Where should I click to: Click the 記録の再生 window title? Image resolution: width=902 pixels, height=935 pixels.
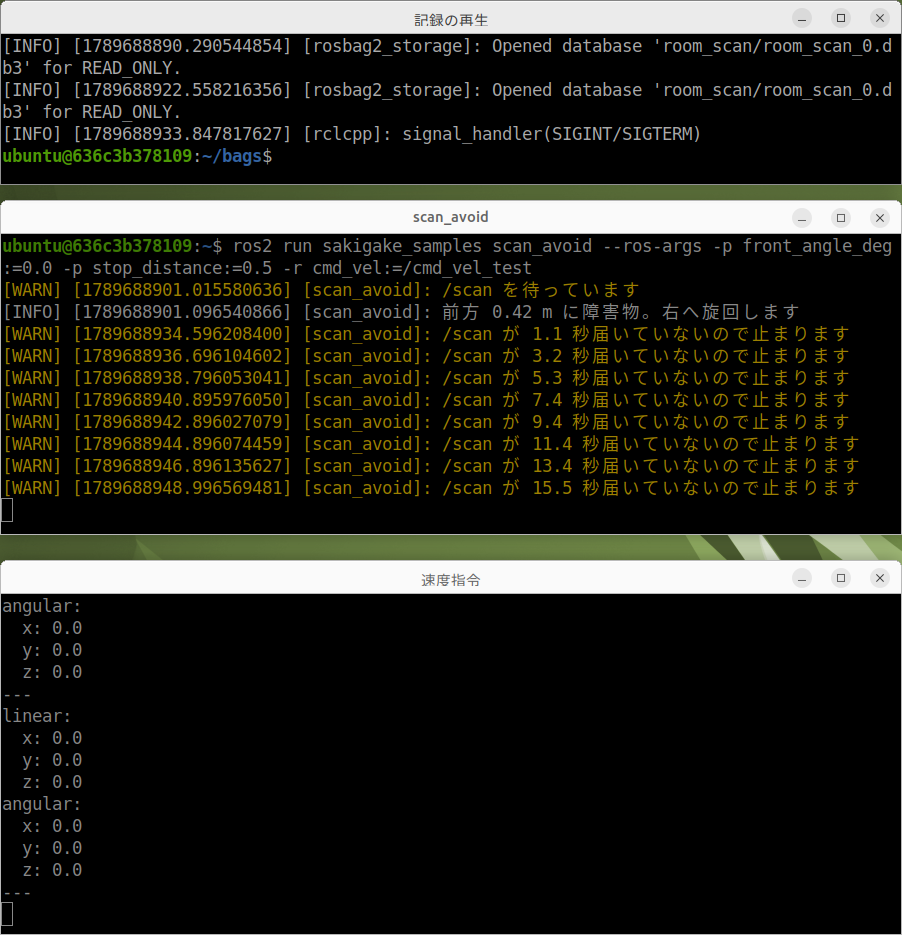point(451,20)
